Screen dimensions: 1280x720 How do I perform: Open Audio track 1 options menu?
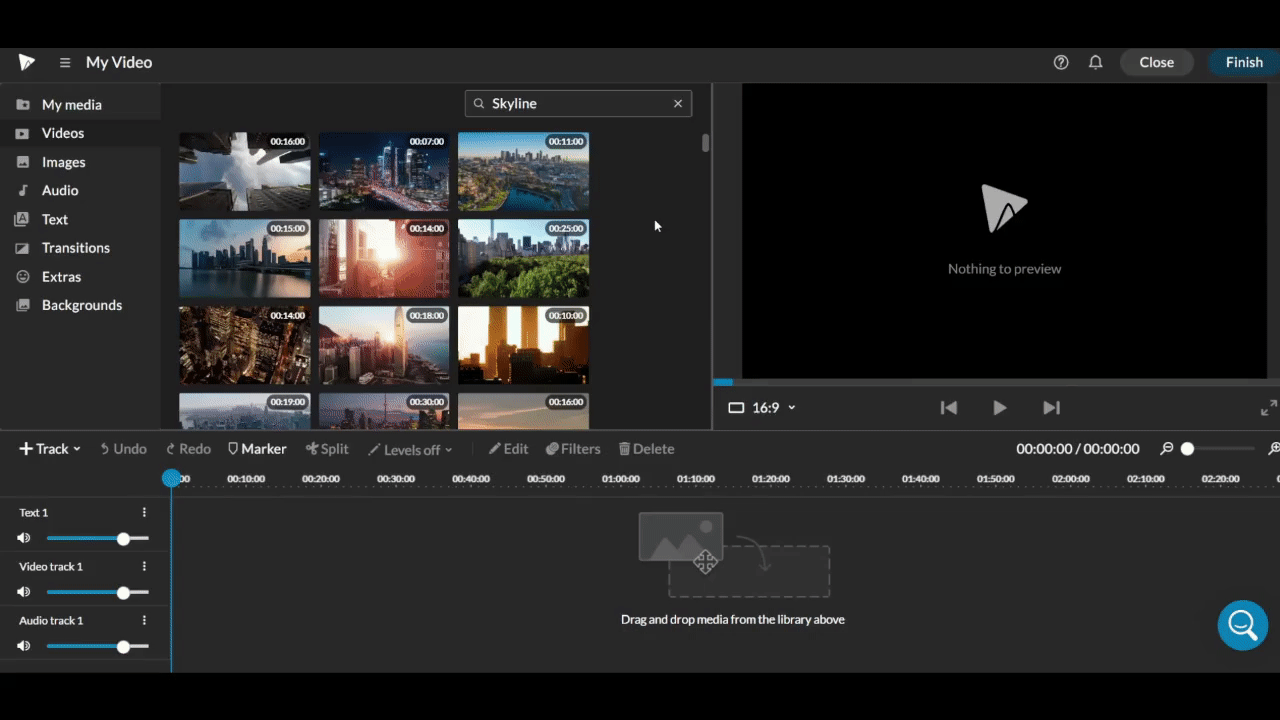click(x=144, y=620)
